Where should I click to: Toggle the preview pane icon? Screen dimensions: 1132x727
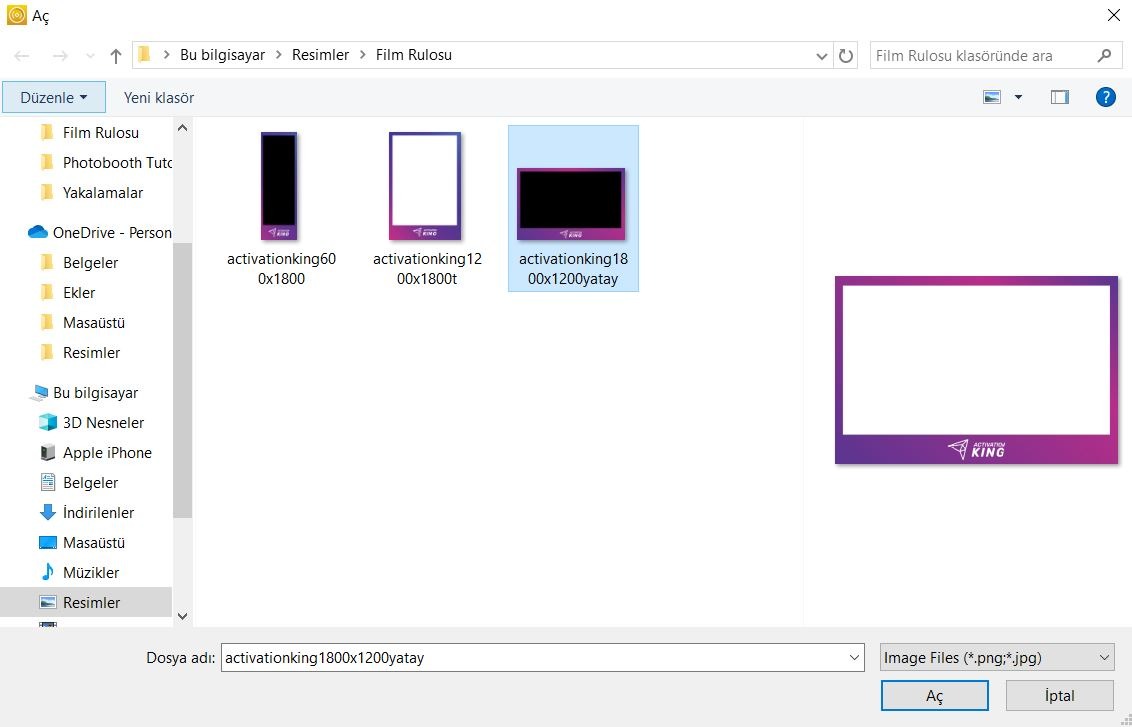tap(1060, 97)
